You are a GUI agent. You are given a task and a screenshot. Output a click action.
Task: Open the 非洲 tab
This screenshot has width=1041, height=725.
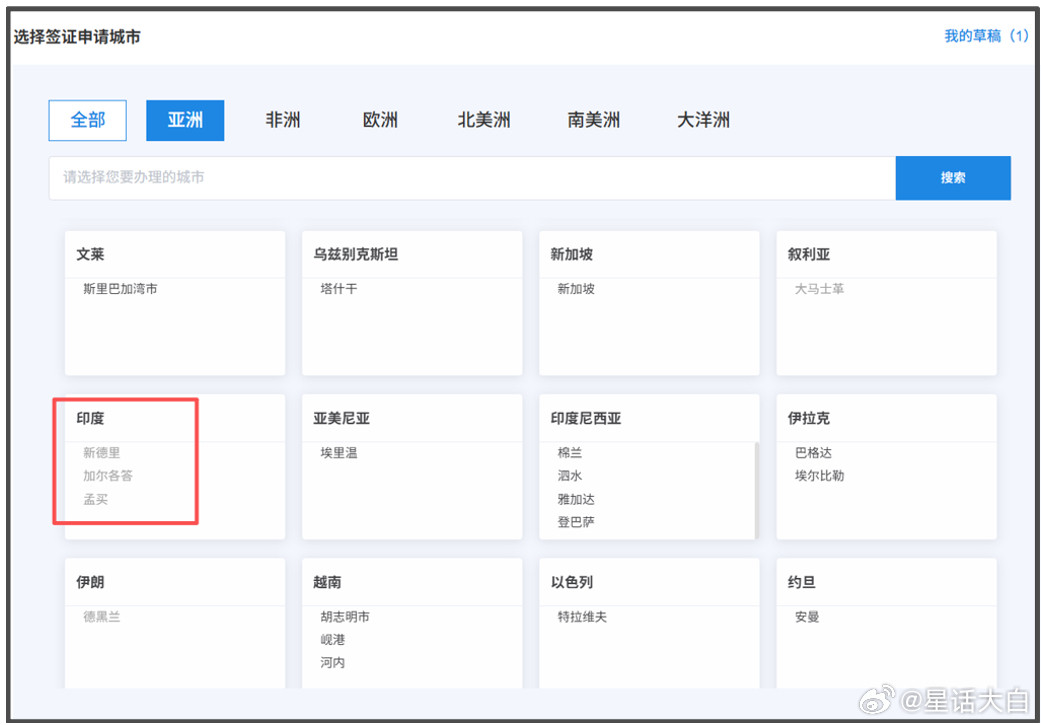coord(282,120)
